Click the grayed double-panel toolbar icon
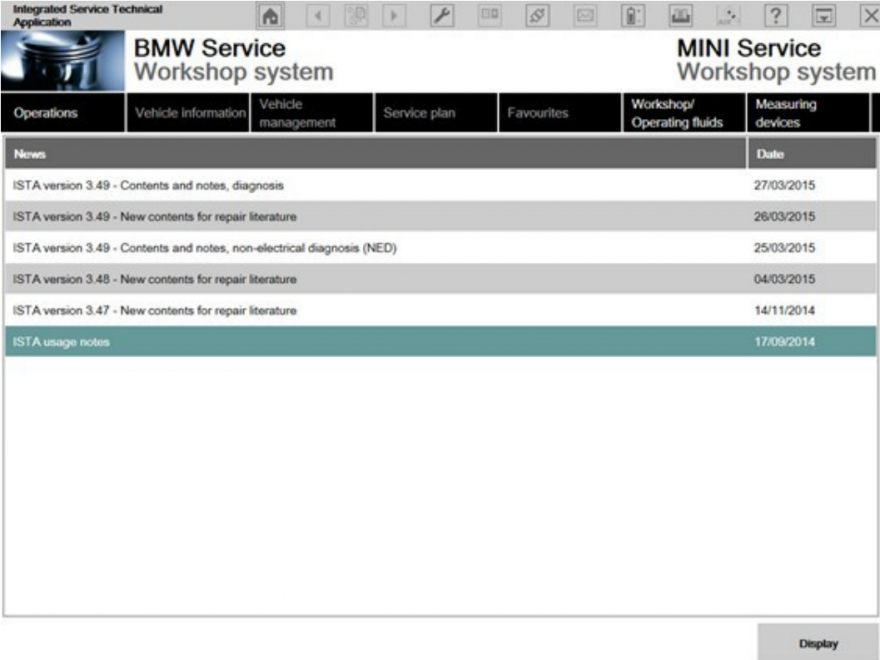This screenshot has width=880, height=660. pyautogui.click(x=489, y=16)
